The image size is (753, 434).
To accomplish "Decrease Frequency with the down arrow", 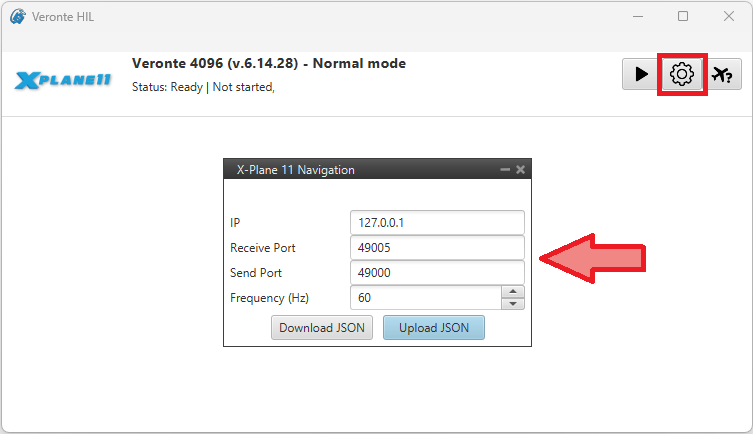I will pyautogui.click(x=512, y=303).
